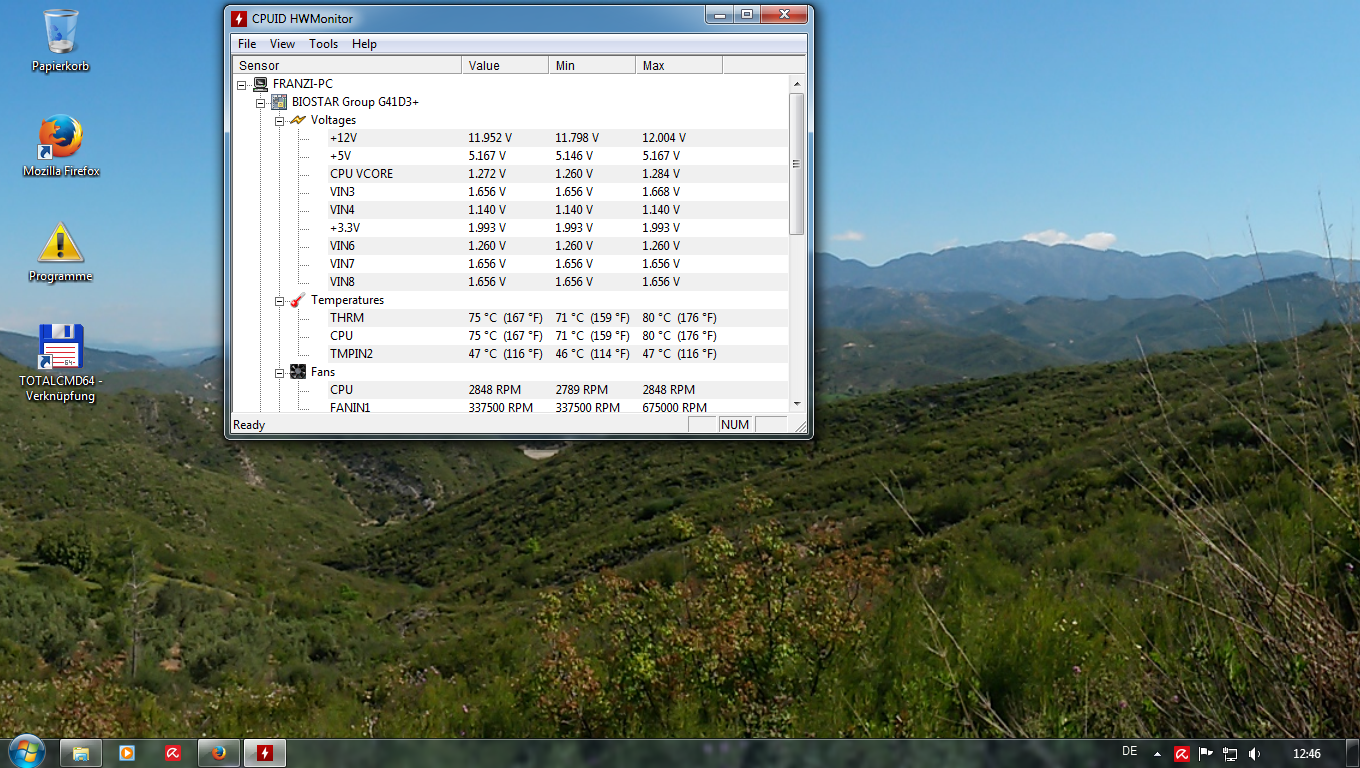Select the CPU VCORE row
1360x768 pixels.
pos(558,174)
